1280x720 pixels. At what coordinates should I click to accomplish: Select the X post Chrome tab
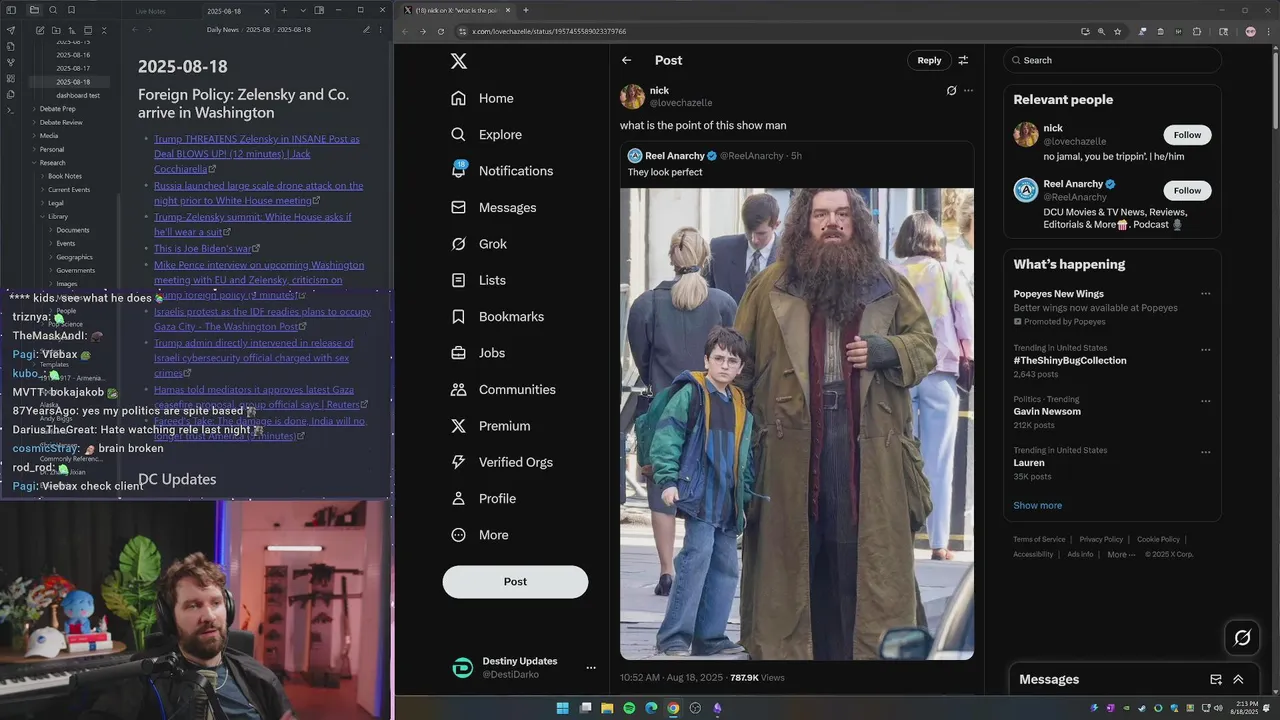point(455,10)
